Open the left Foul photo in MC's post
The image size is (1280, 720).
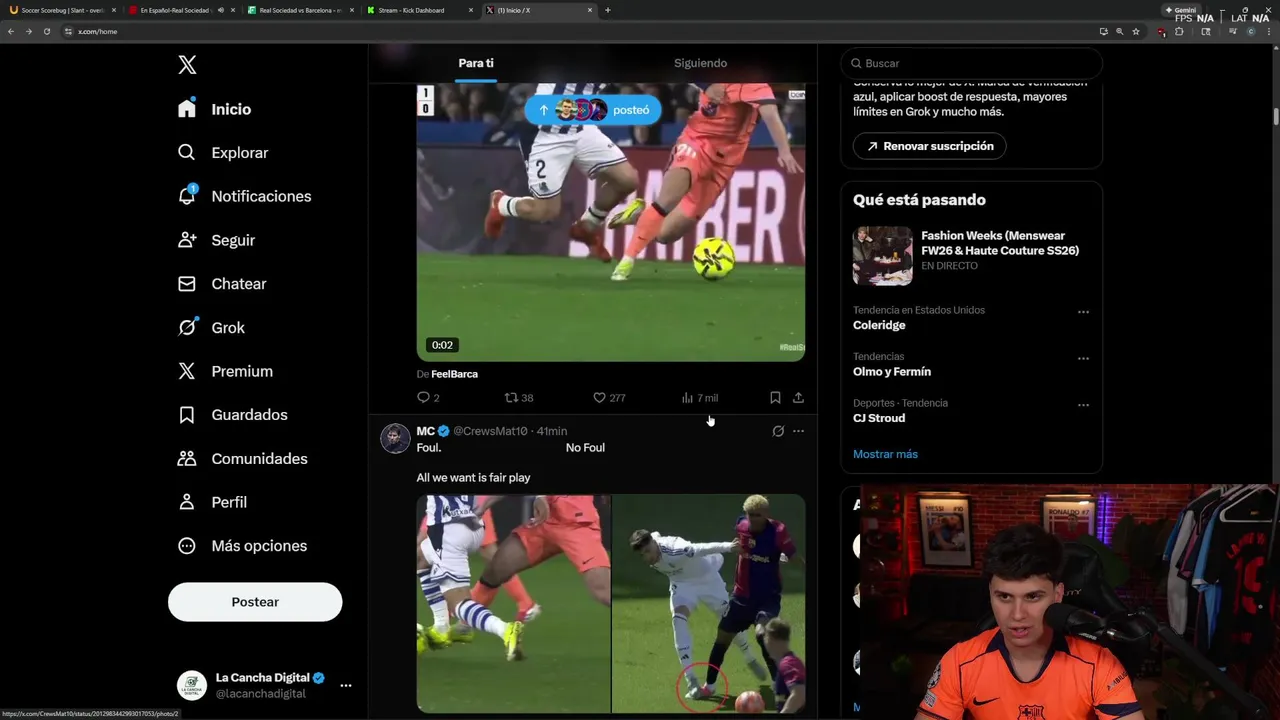click(513, 604)
